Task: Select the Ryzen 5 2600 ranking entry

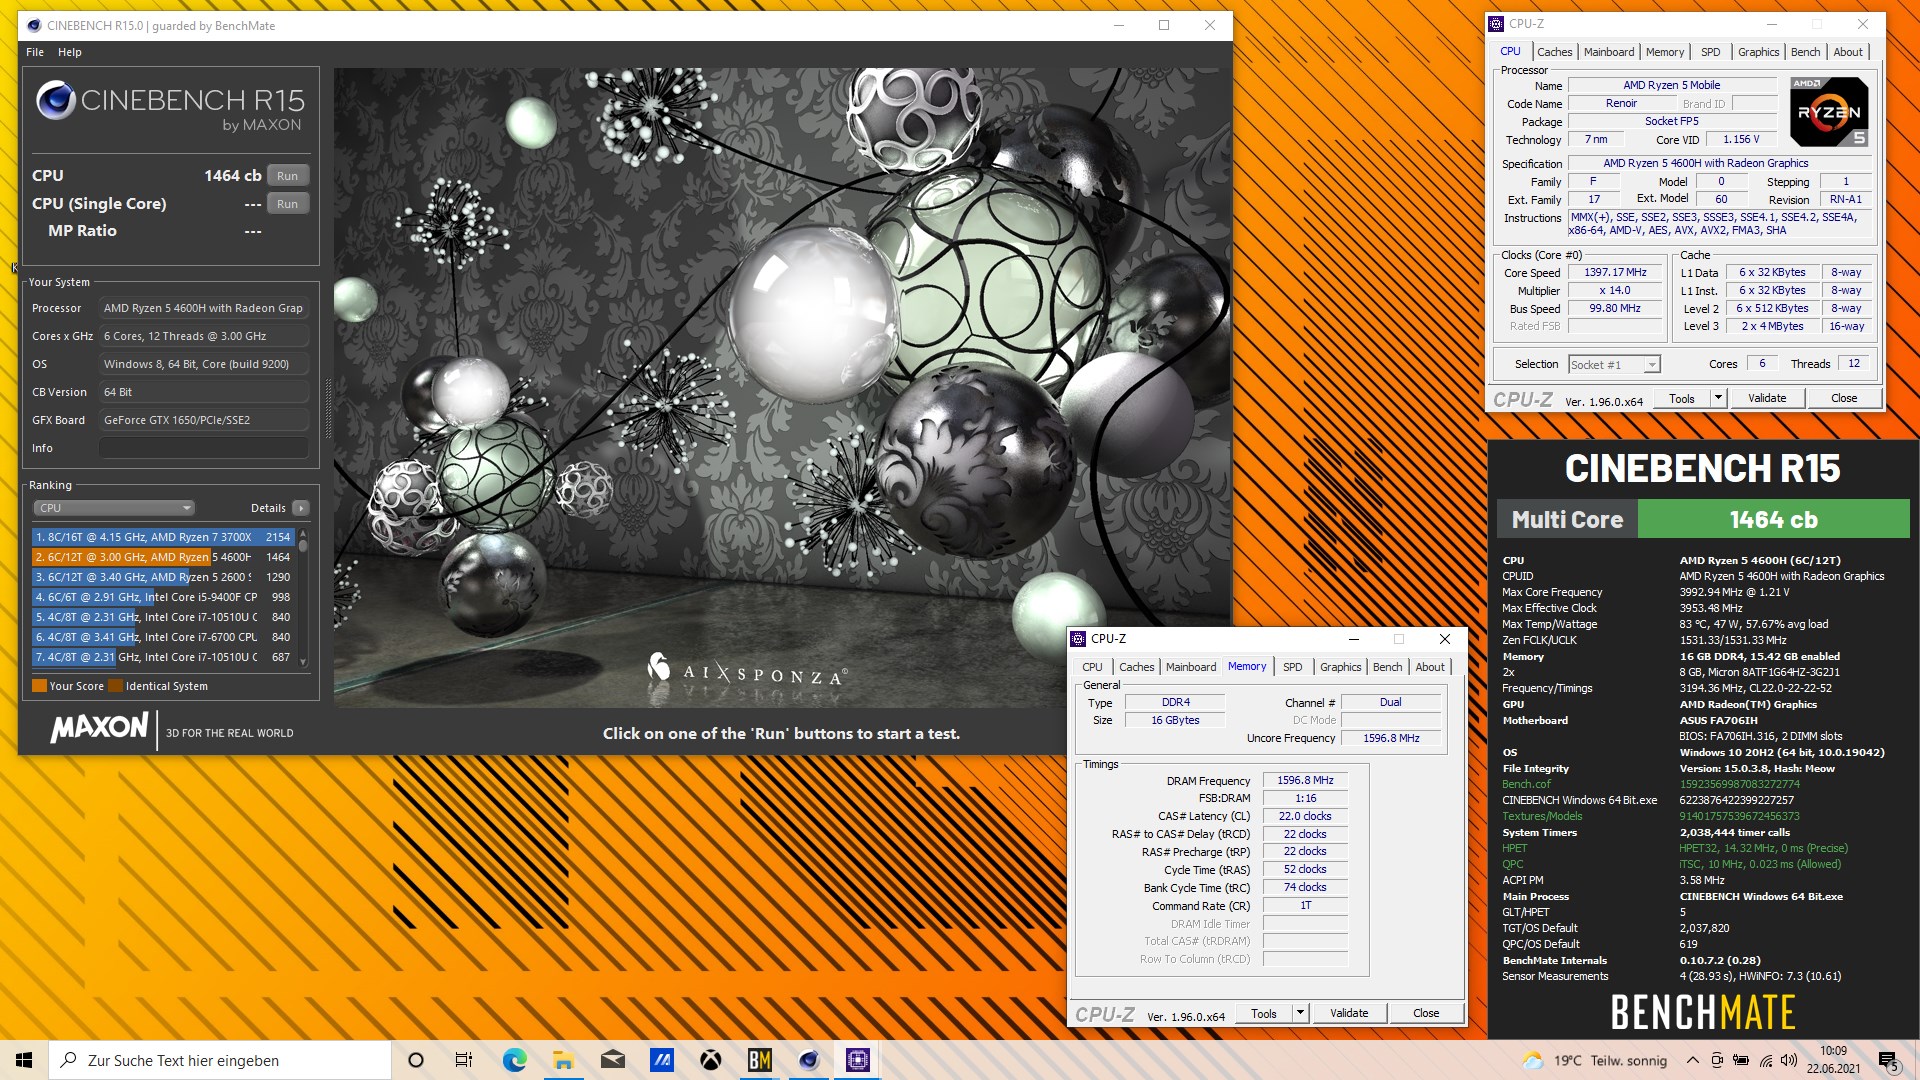Action: [x=163, y=577]
